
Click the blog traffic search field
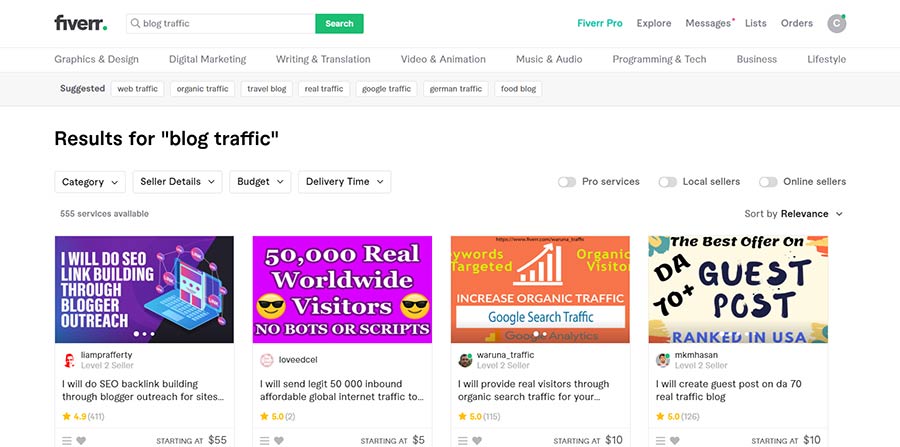(x=221, y=24)
